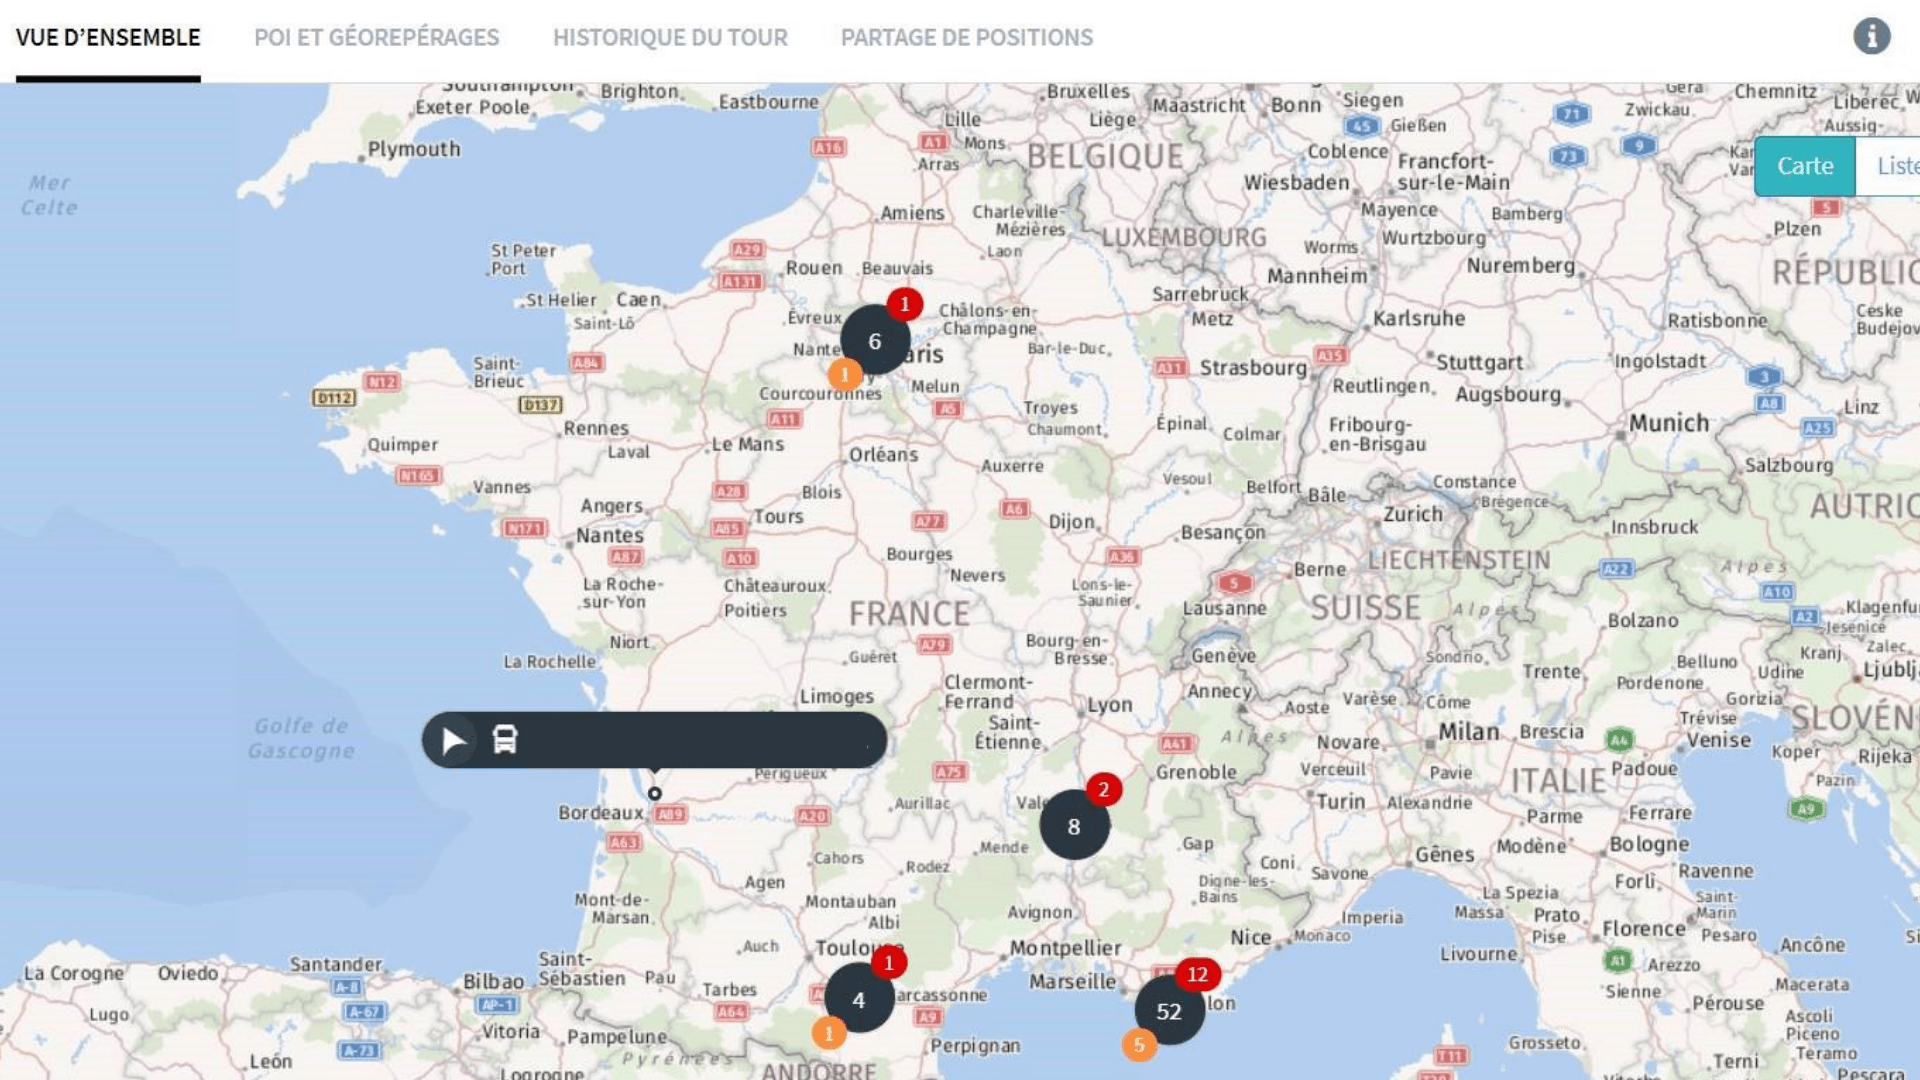Open the cluster of 52 vehicles near Toulon
The image size is (1920, 1080).
click(1169, 1011)
